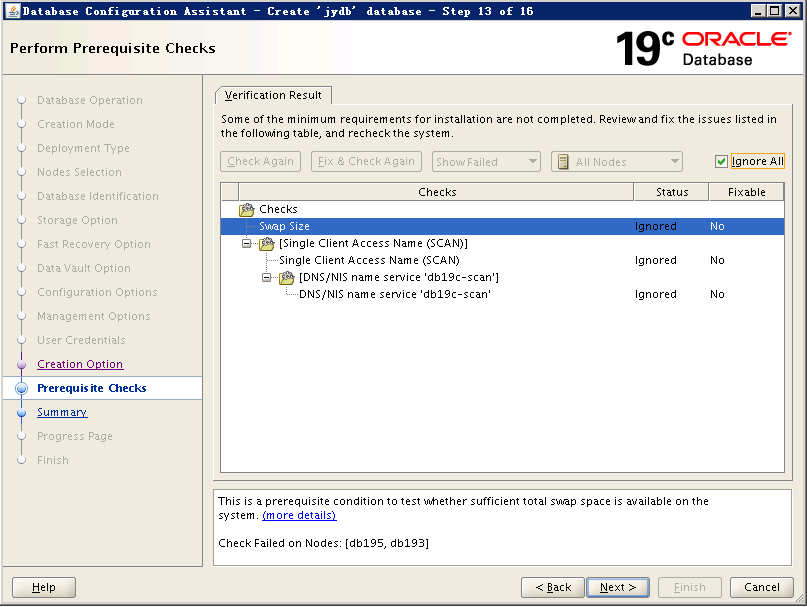Click the Nodes Selection step label
The width and height of the screenshot is (807, 607).
point(79,172)
